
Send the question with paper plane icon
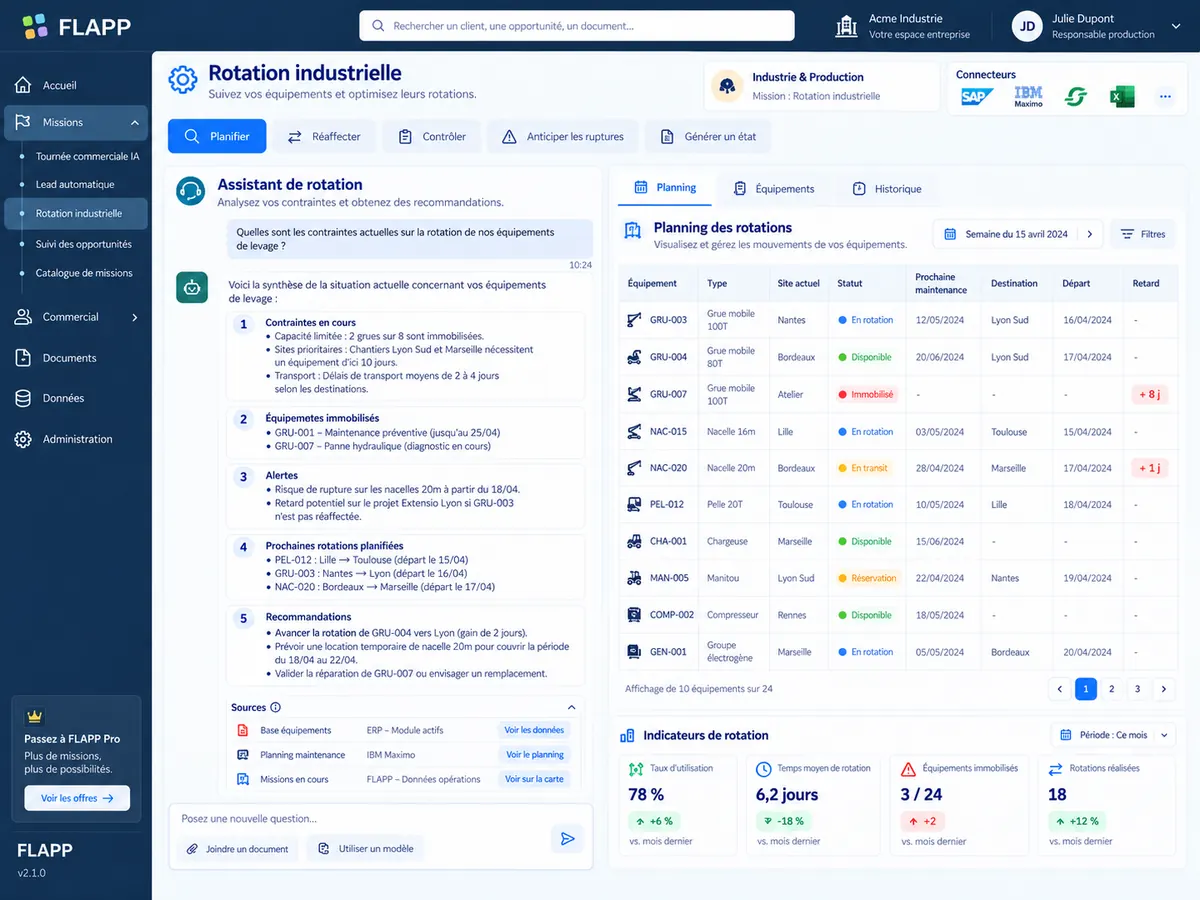point(568,839)
